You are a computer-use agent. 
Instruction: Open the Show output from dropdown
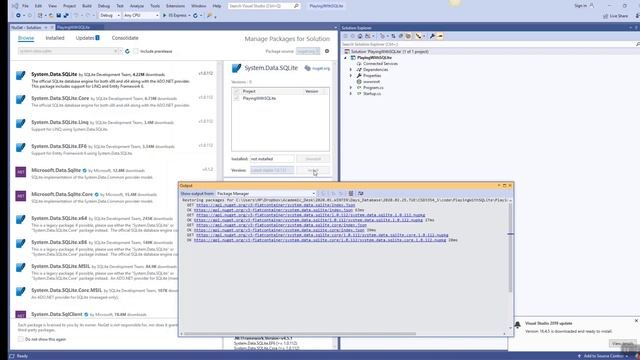(266, 193)
